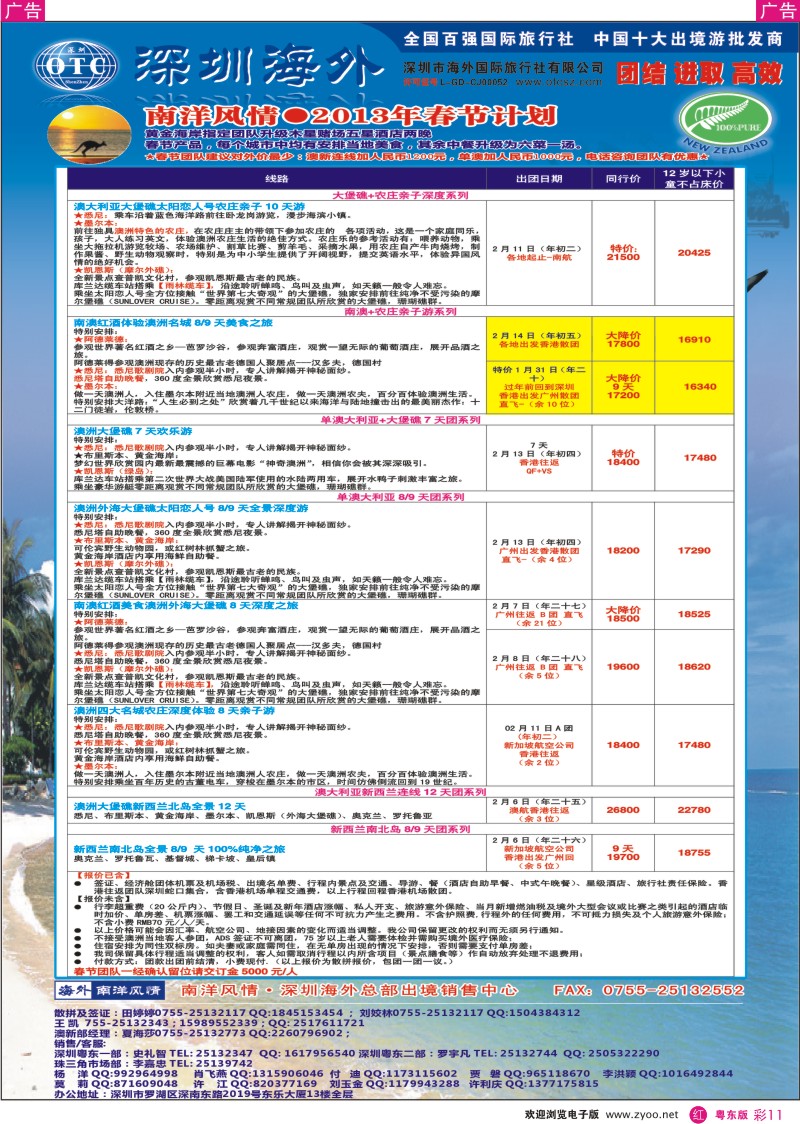The width and height of the screenshot is (800, 1124).
Task: Click the 【报价已含】 heading
Action: [x=103, y=875]
